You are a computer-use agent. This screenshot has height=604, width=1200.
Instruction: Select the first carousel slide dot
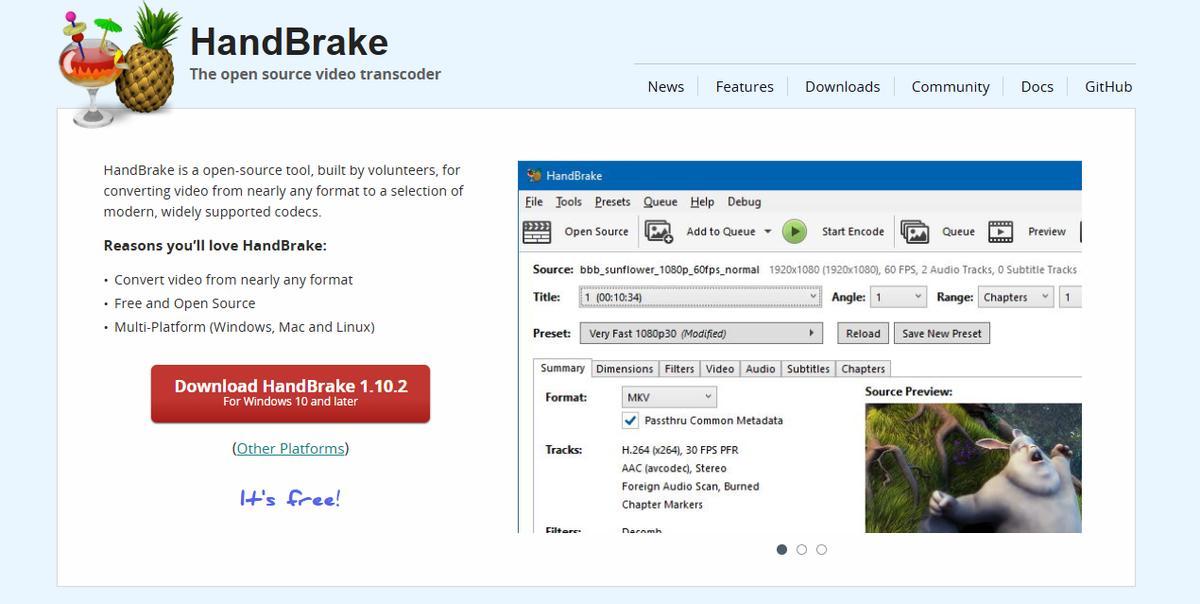pos(781,549)
